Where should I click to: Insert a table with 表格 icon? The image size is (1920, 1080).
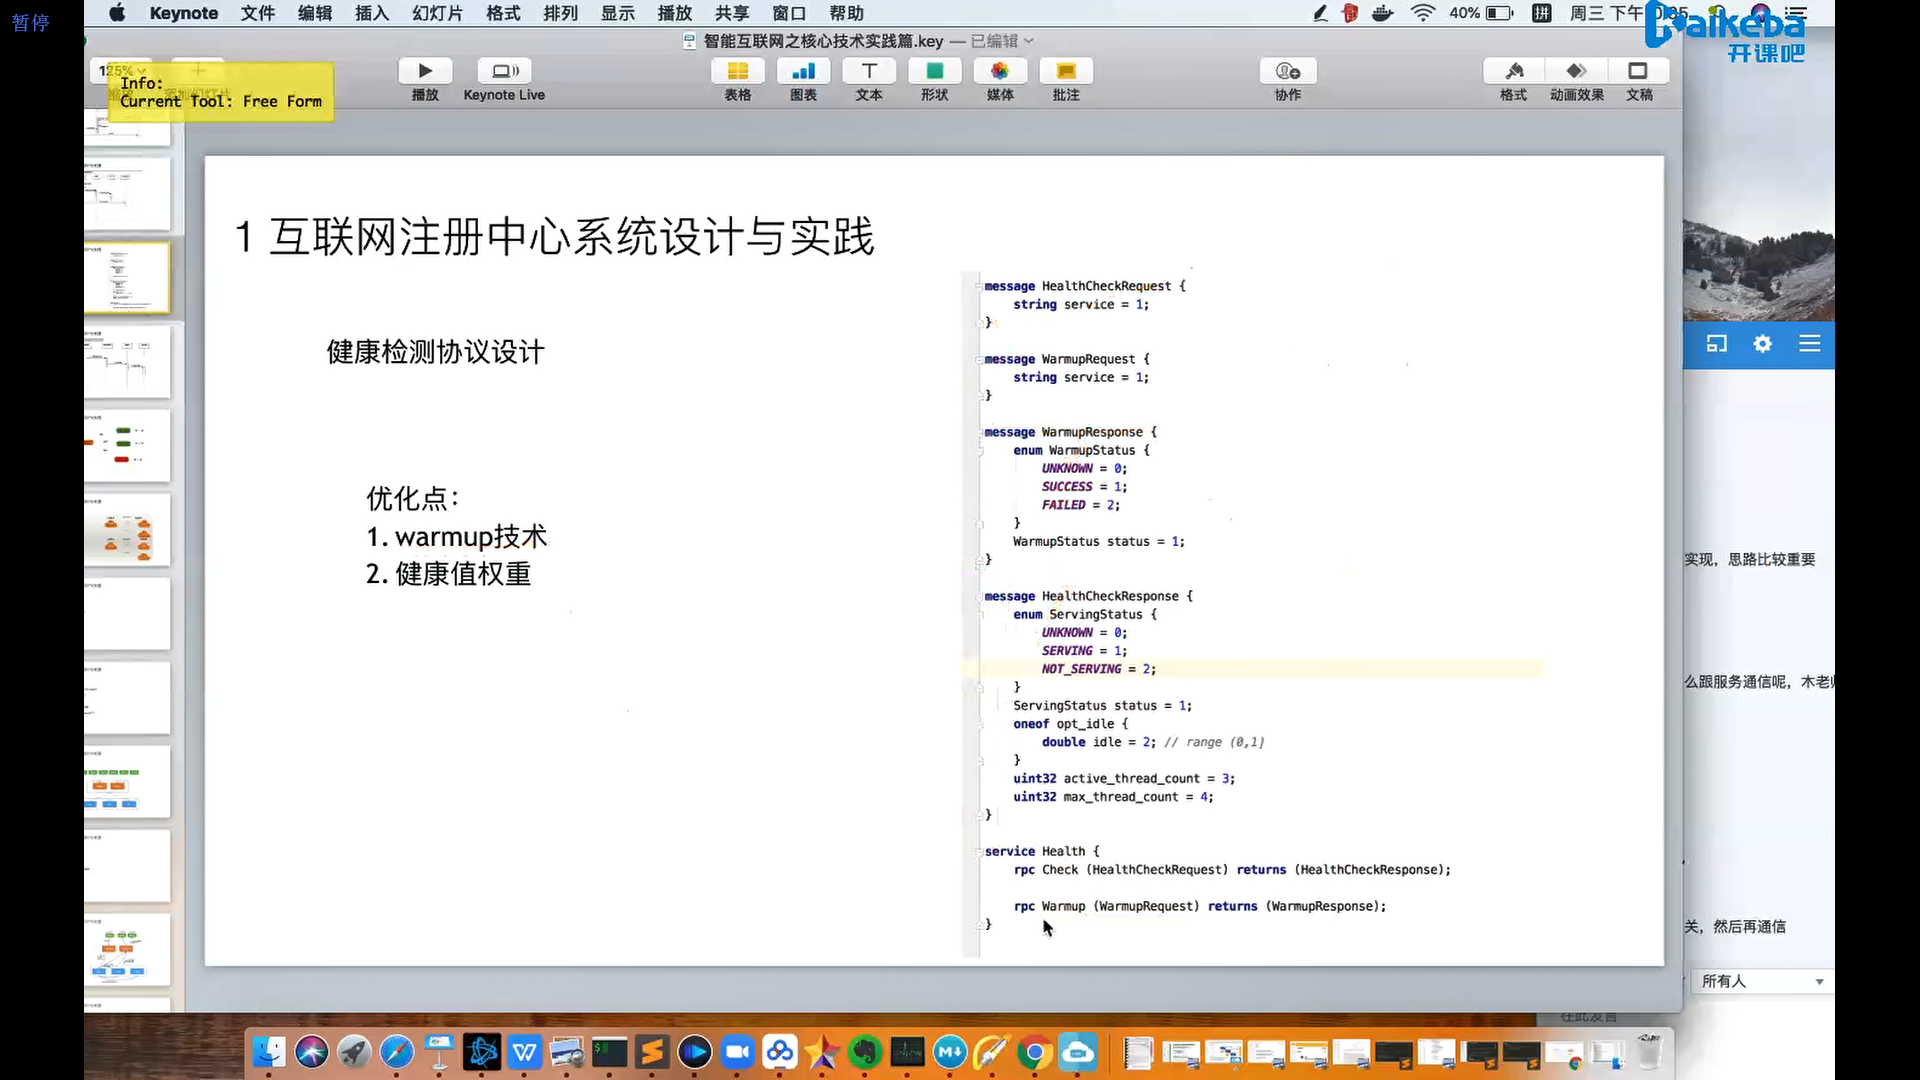(x=737, y=71)
